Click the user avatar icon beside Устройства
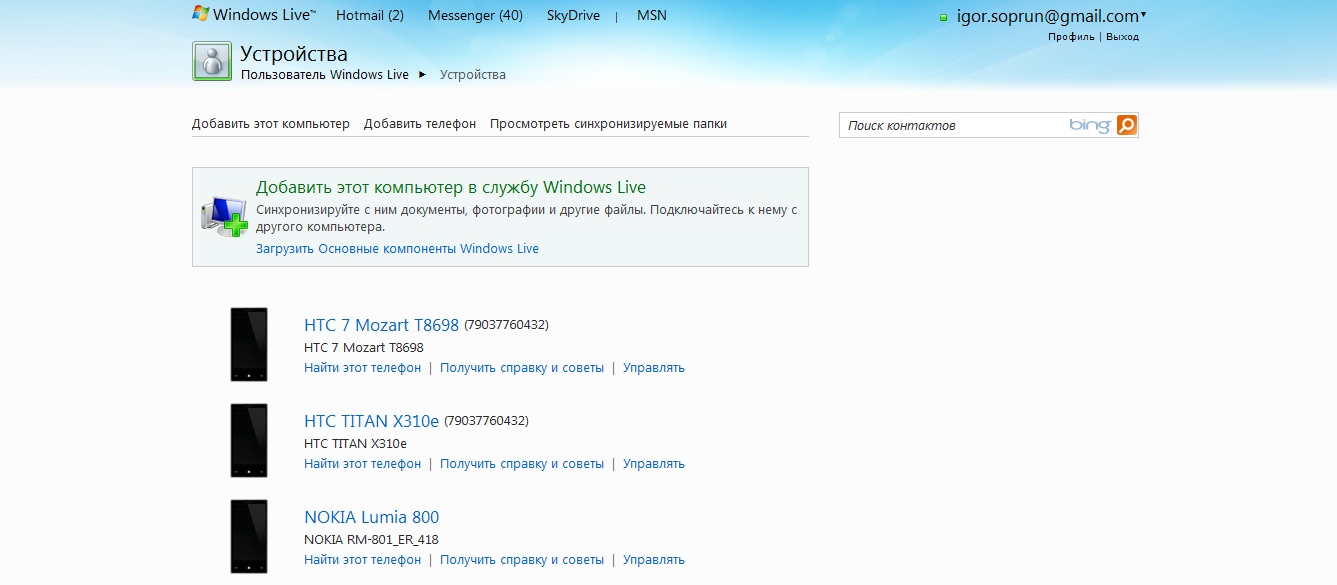The height and width of the screenshot is (585, 1337). 212,61
